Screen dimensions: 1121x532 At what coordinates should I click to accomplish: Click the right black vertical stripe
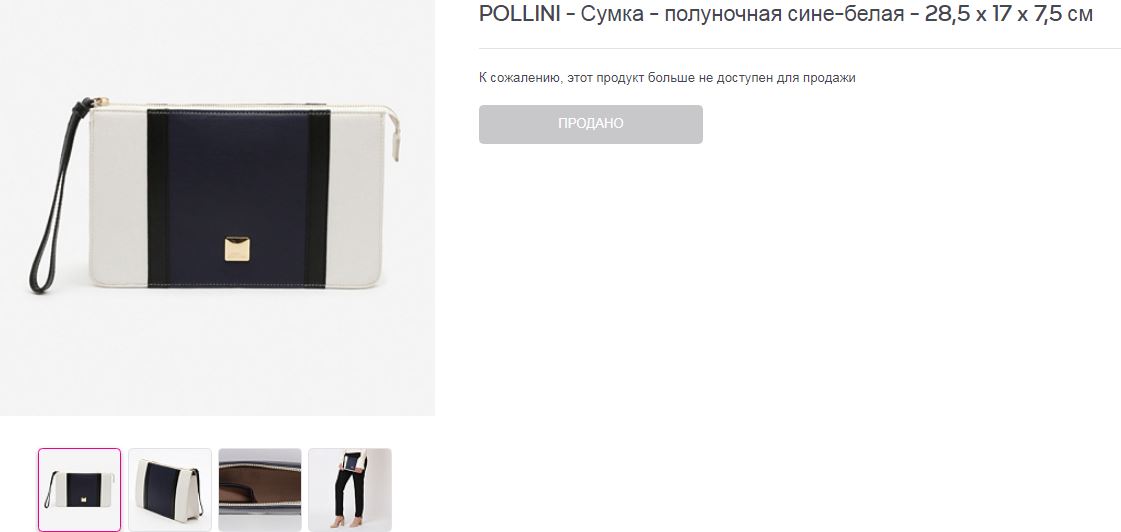(318, 198)
